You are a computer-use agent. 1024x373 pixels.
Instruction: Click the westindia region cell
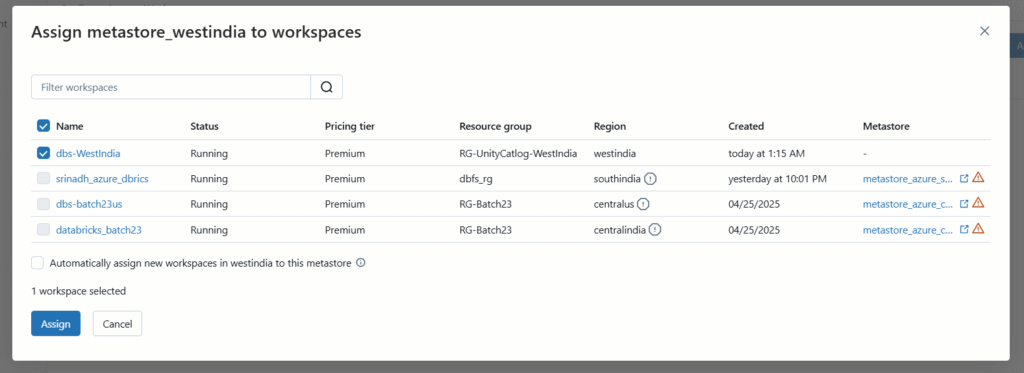(615, 154)
